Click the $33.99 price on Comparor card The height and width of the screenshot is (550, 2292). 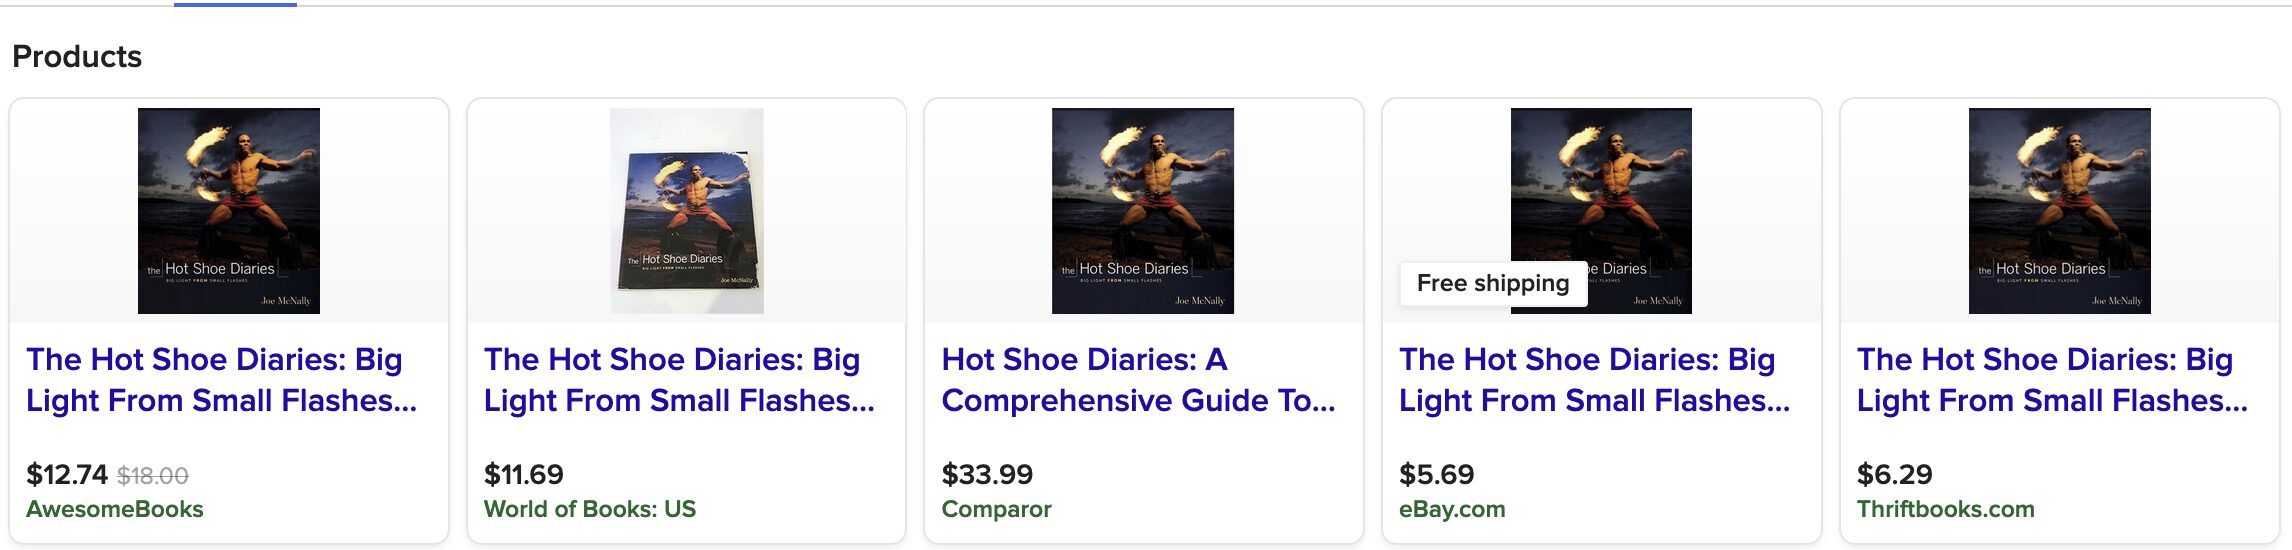[987, 474]
